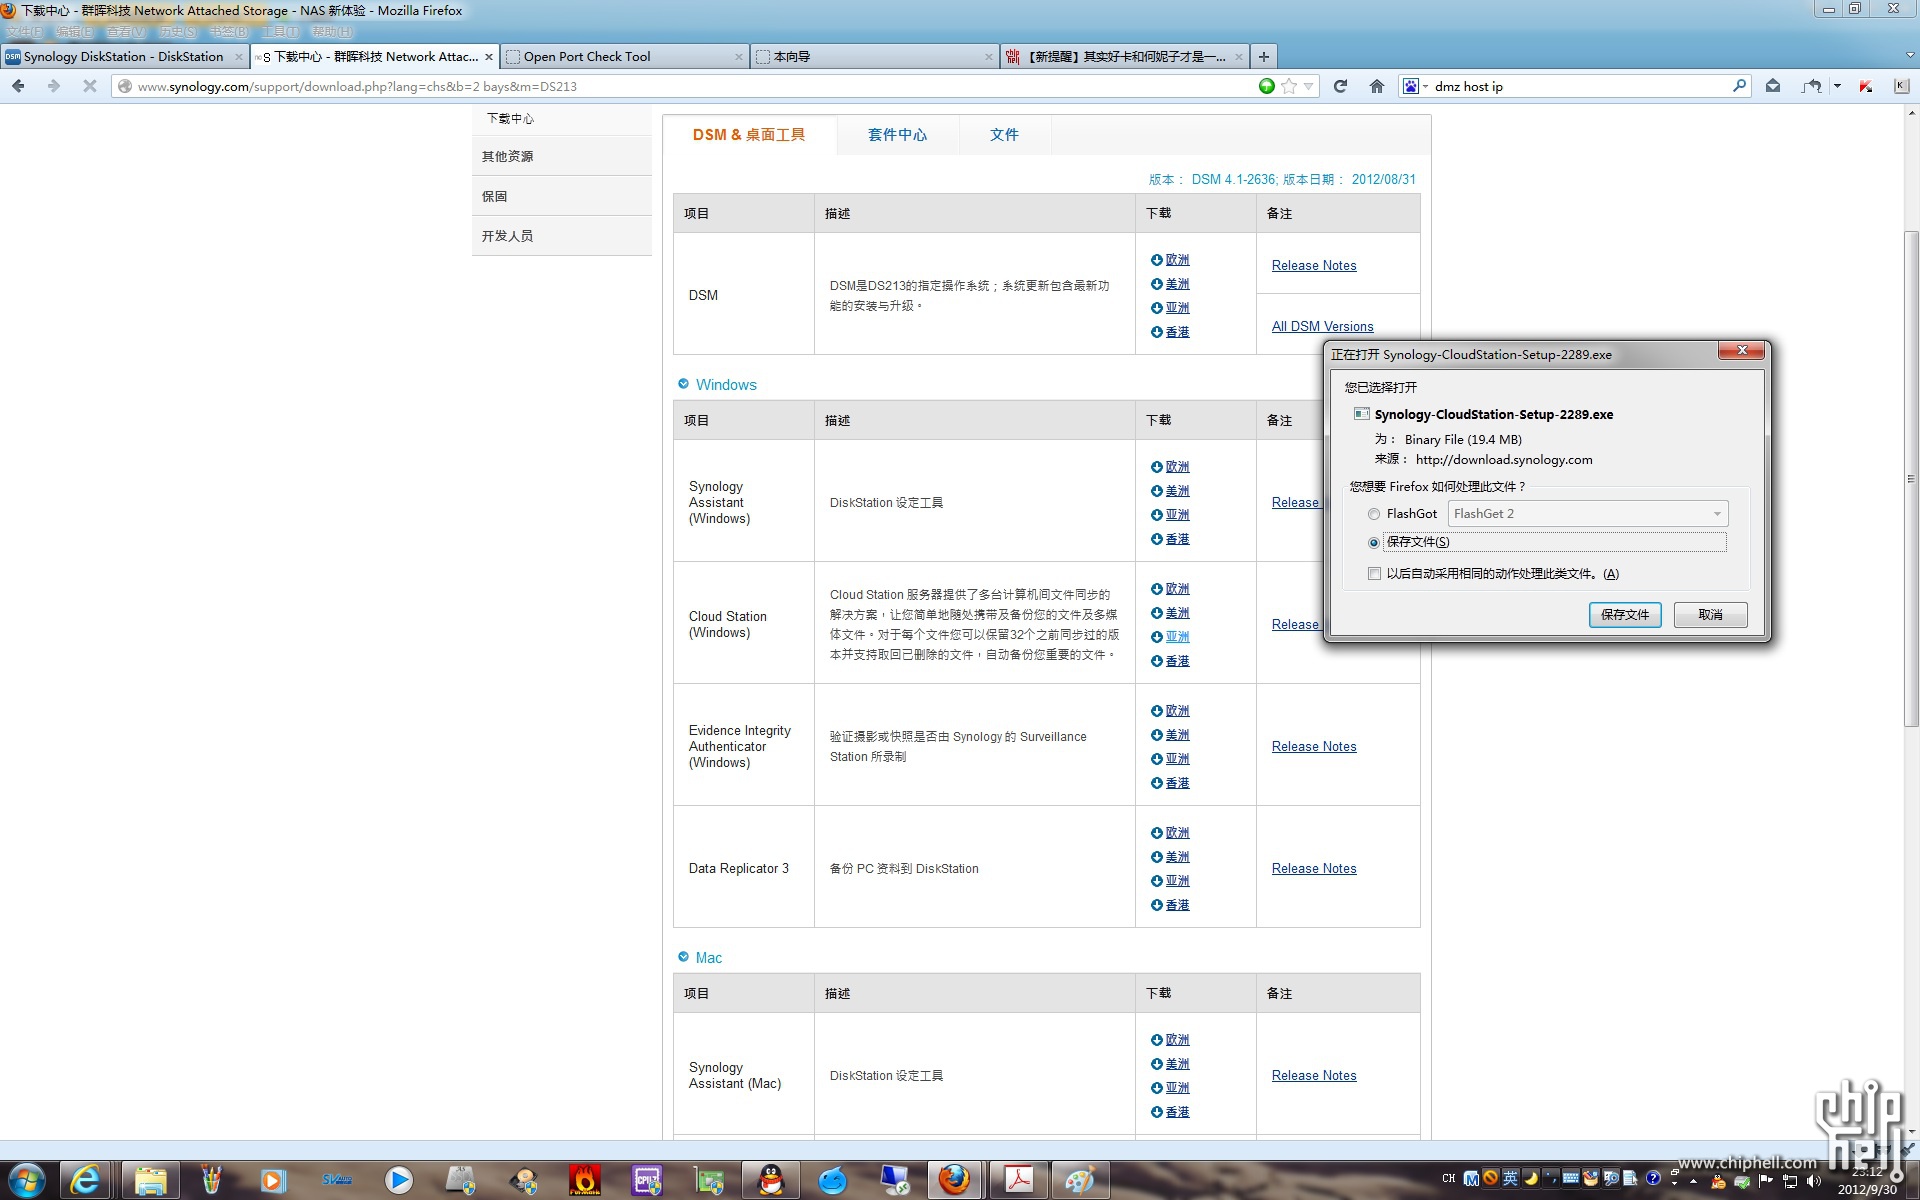
Task: Go back with the browser back arrow
Action: [x=18, y=86]
